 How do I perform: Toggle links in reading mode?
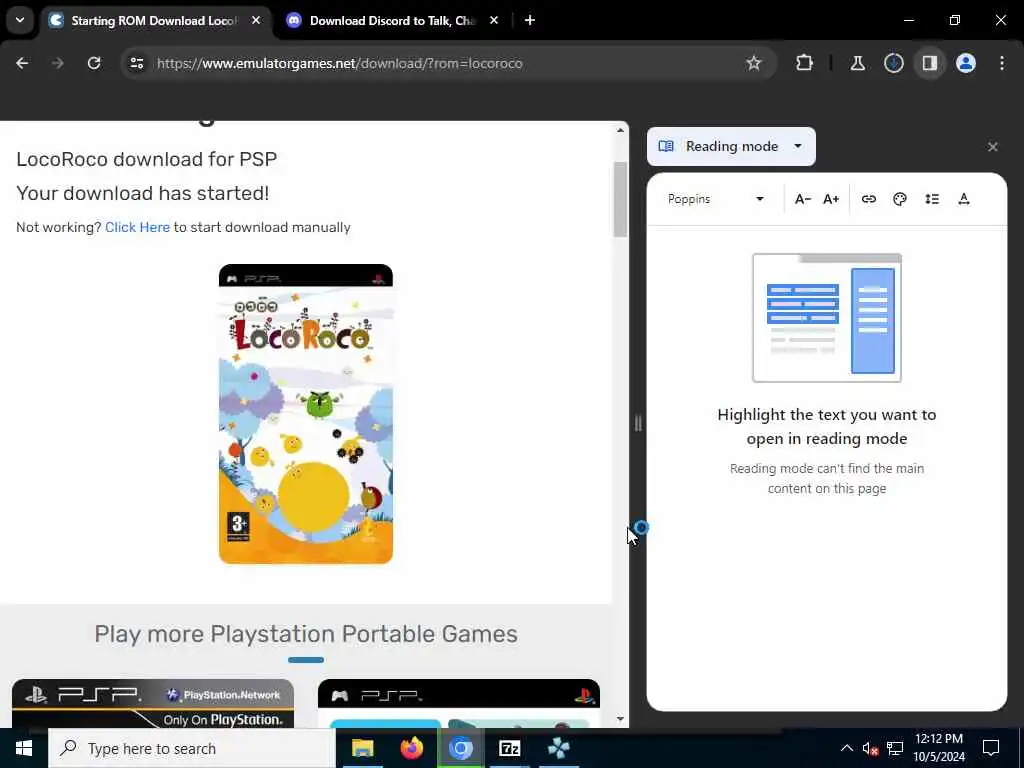coord(869,199)
